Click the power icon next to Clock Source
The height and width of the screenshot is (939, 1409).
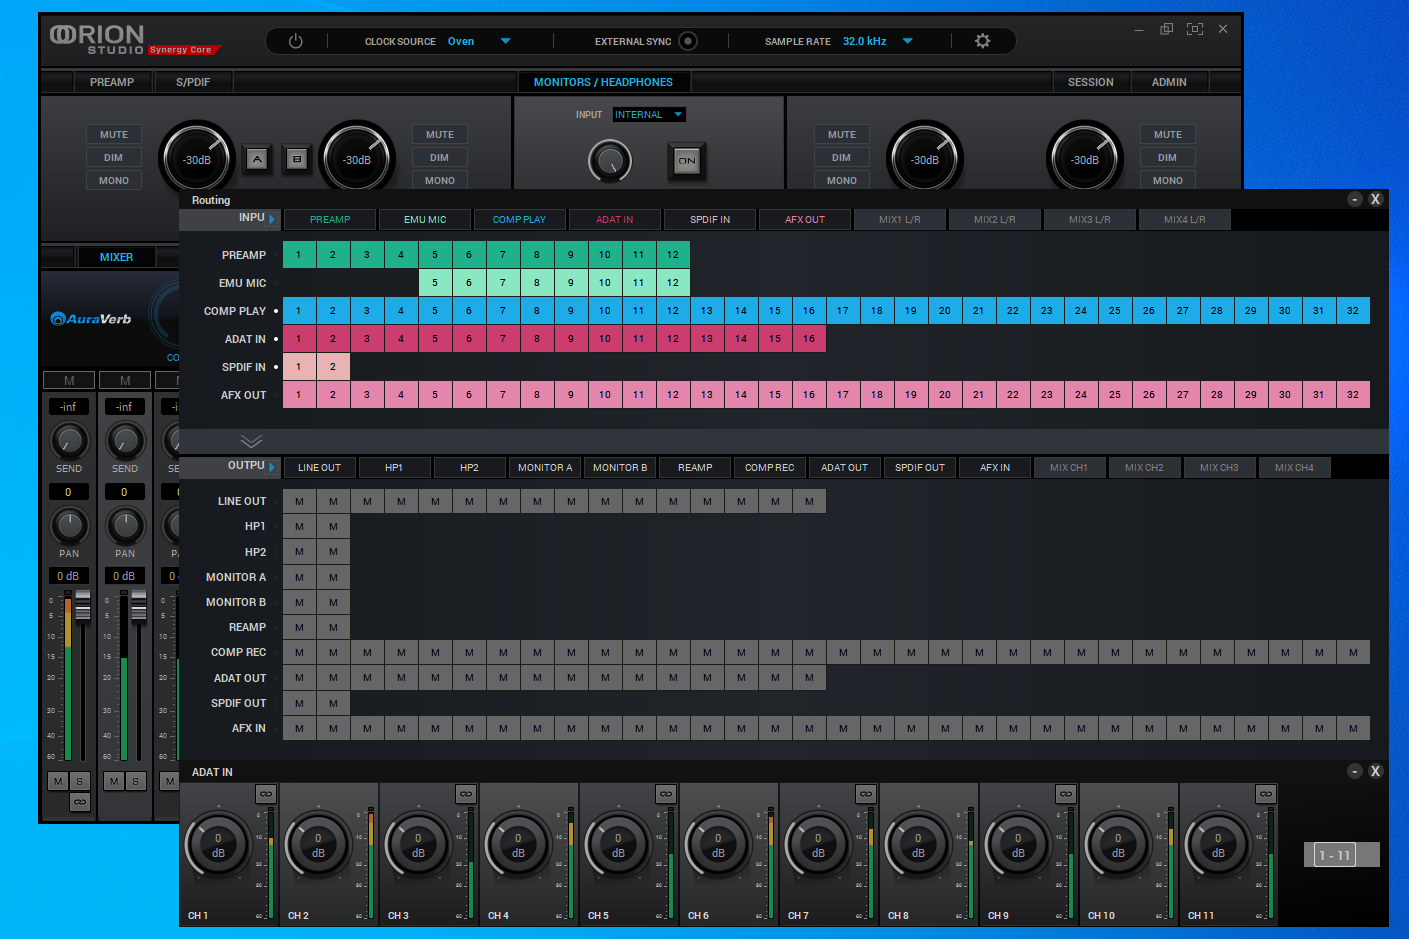tap(296, 41)
